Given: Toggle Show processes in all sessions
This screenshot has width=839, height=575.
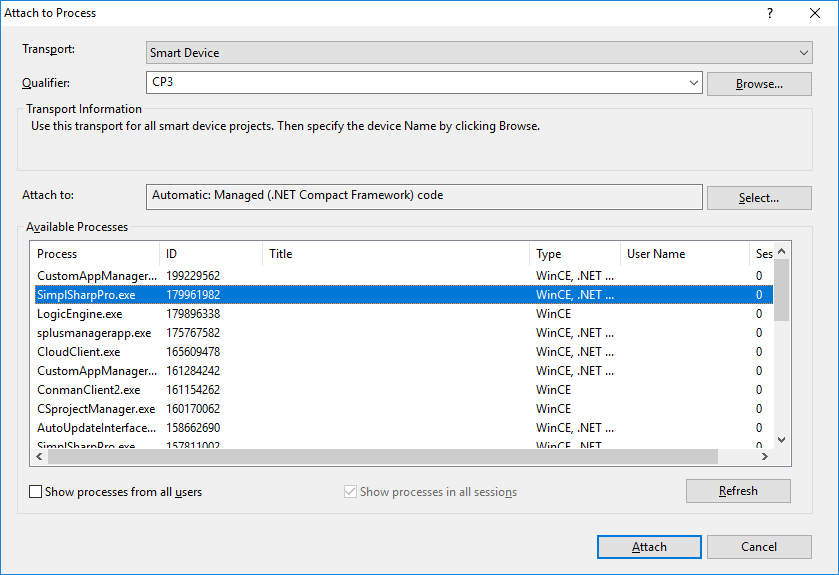Looking at the screenshot, I should 350,492.
